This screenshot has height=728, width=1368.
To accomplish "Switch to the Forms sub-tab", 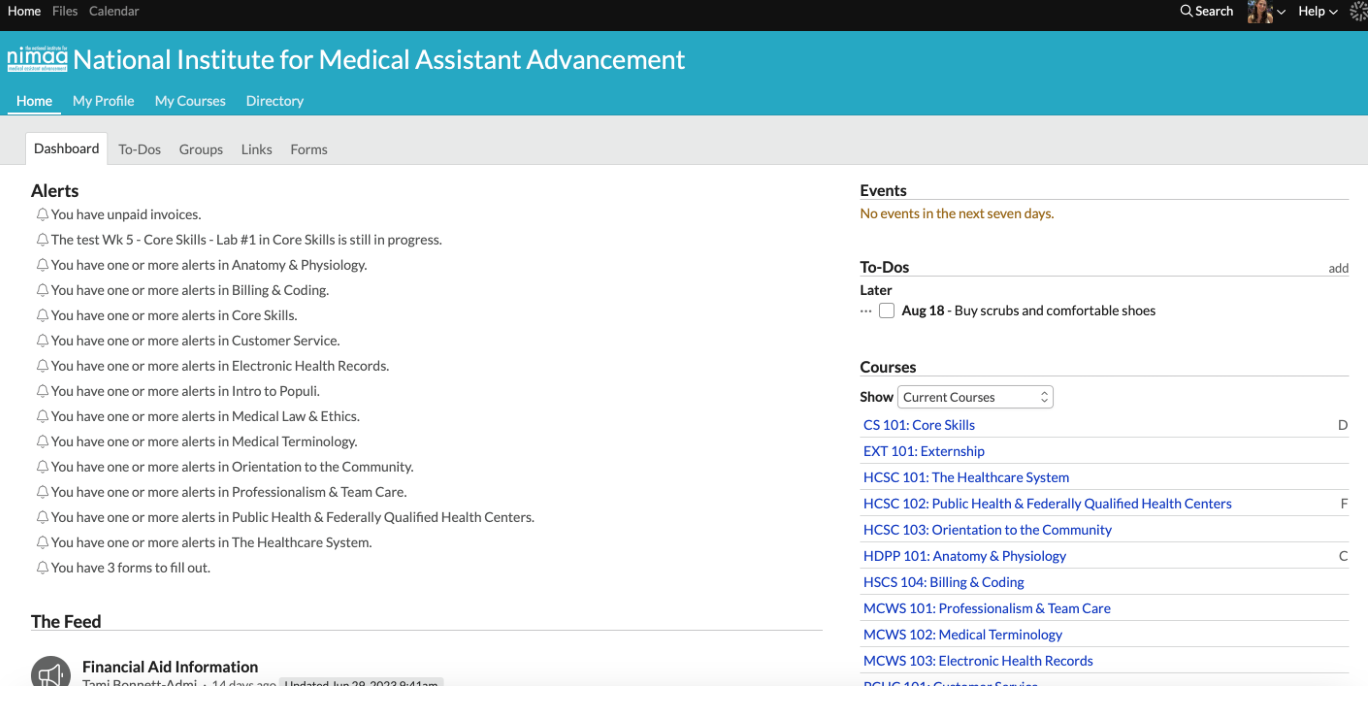I will [x=309, y=149].
